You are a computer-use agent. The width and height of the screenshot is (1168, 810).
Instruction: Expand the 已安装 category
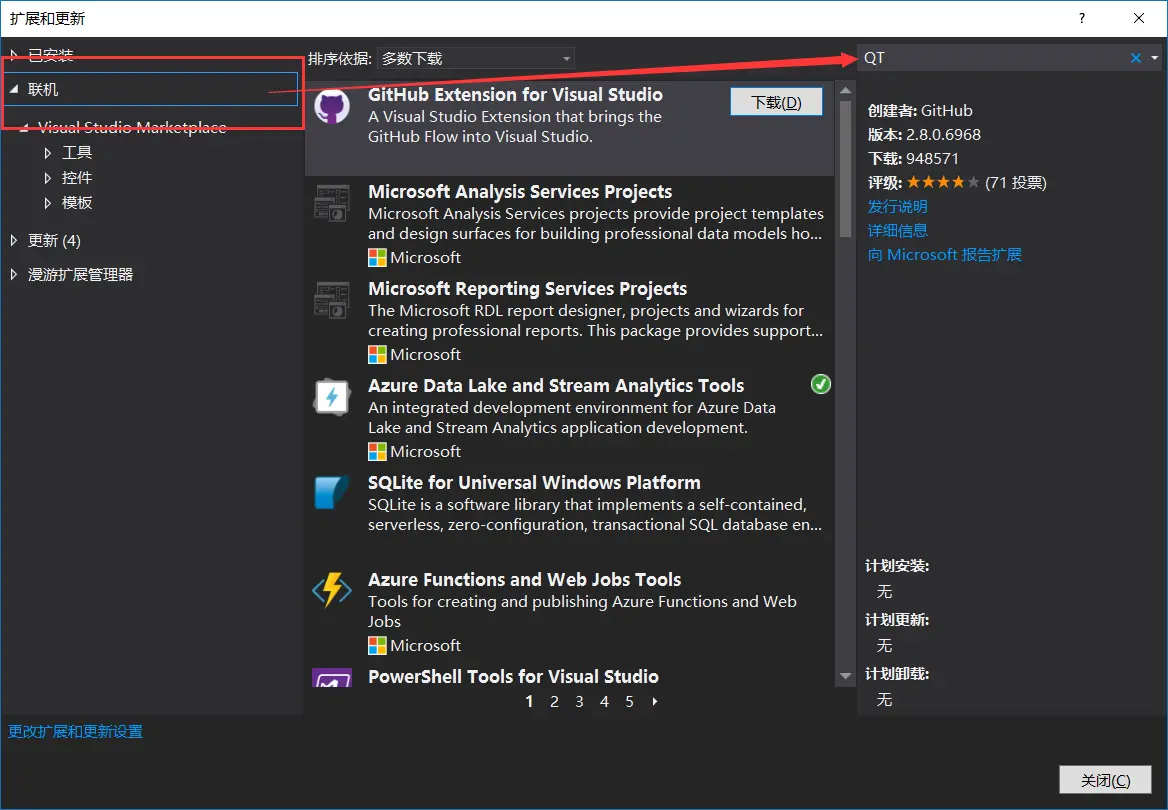coord(13,54)
